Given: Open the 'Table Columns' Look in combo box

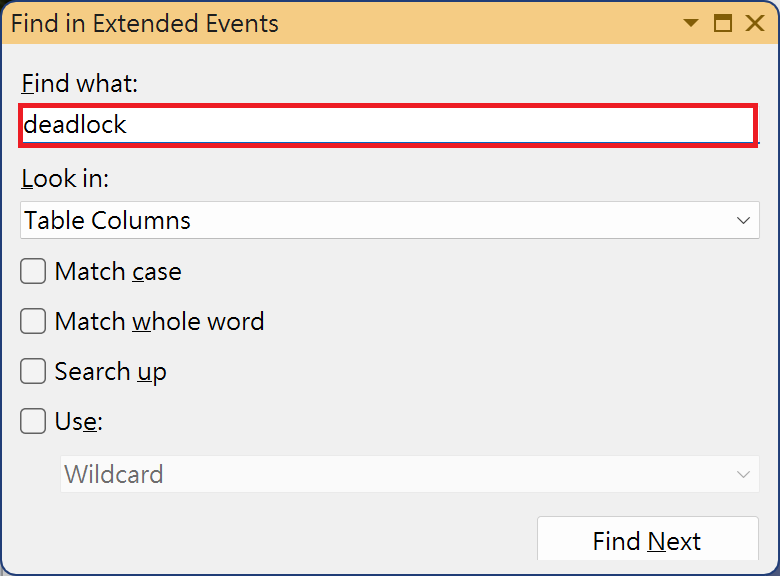Looking at the screenshot, I should [375, 220].
